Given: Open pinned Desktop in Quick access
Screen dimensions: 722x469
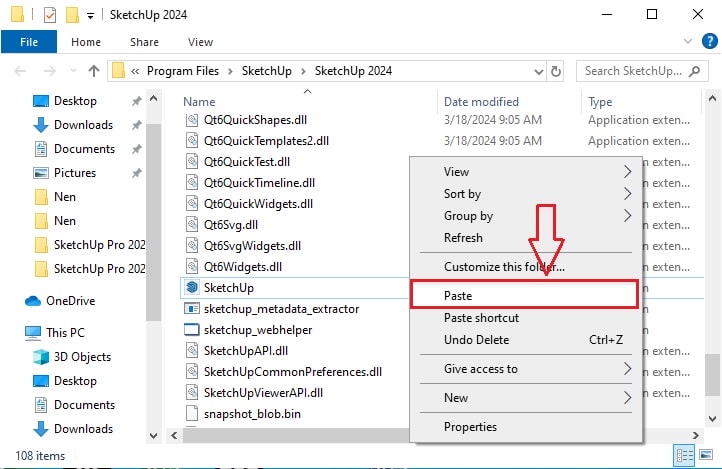Looking at the screenshot, I should point(75,101).
